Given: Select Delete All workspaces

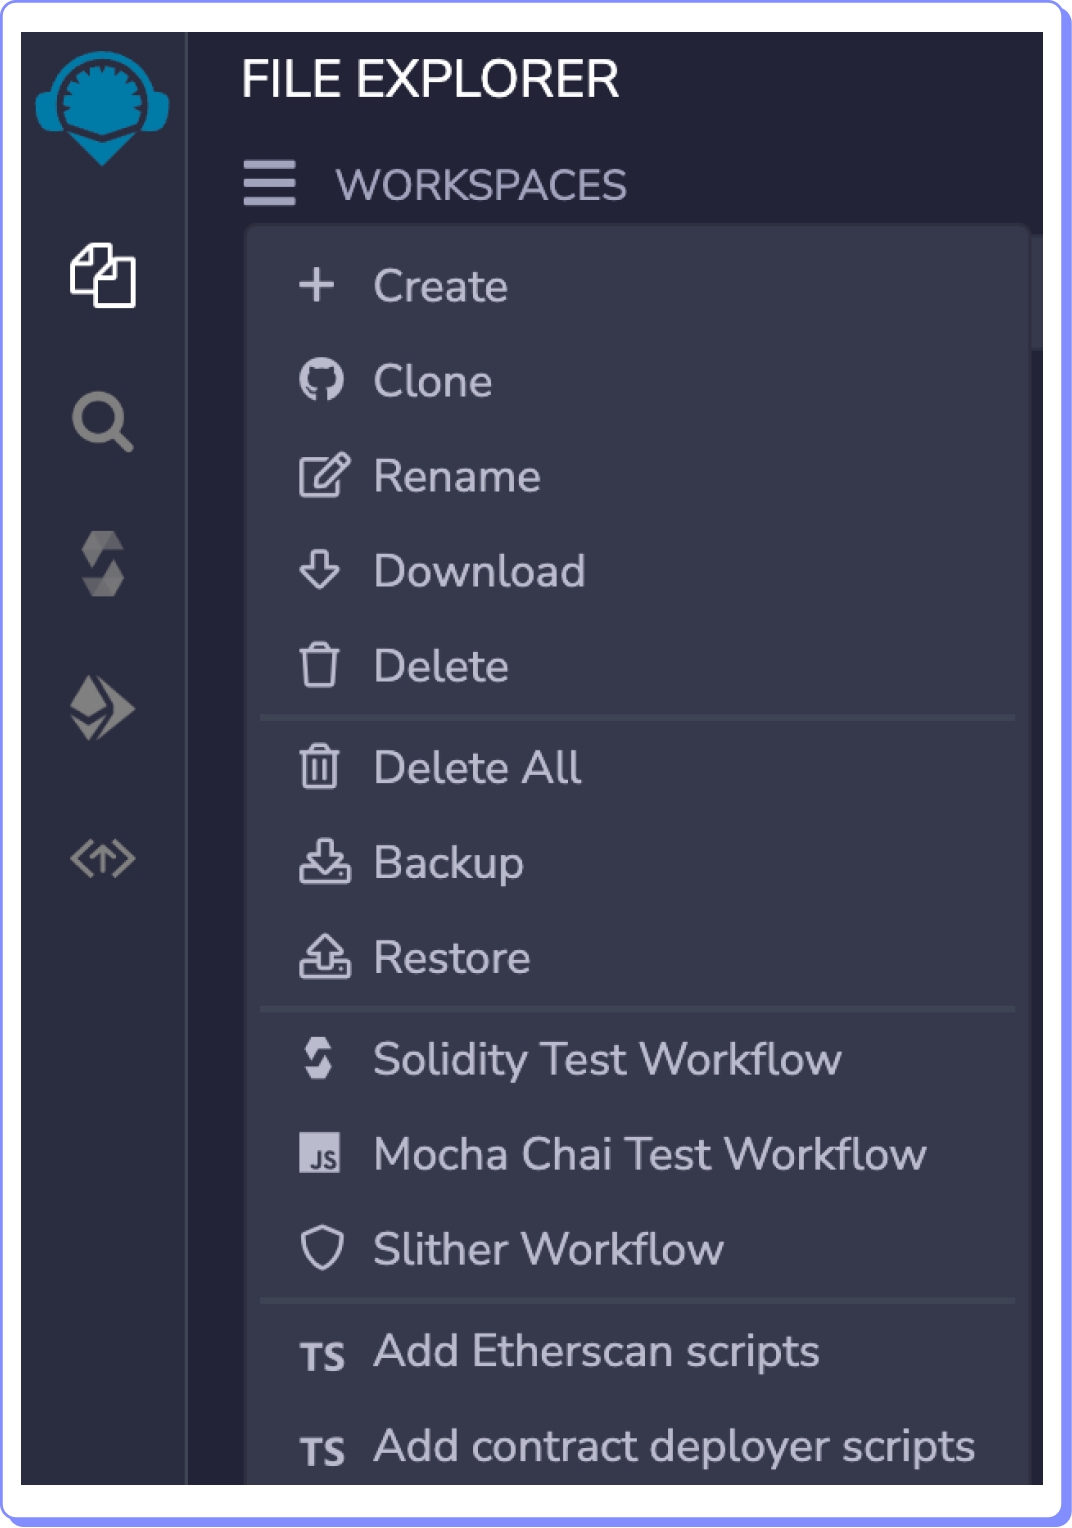Looking at the screenshot, I should (476, 768).
